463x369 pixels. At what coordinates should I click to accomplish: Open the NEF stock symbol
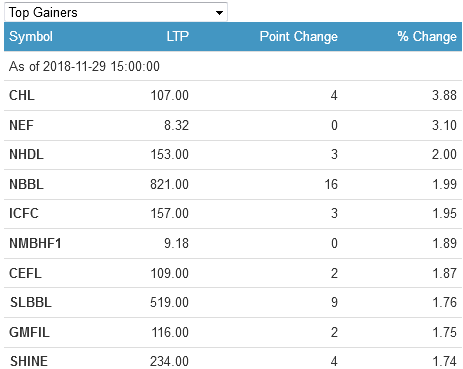(22, 125)
